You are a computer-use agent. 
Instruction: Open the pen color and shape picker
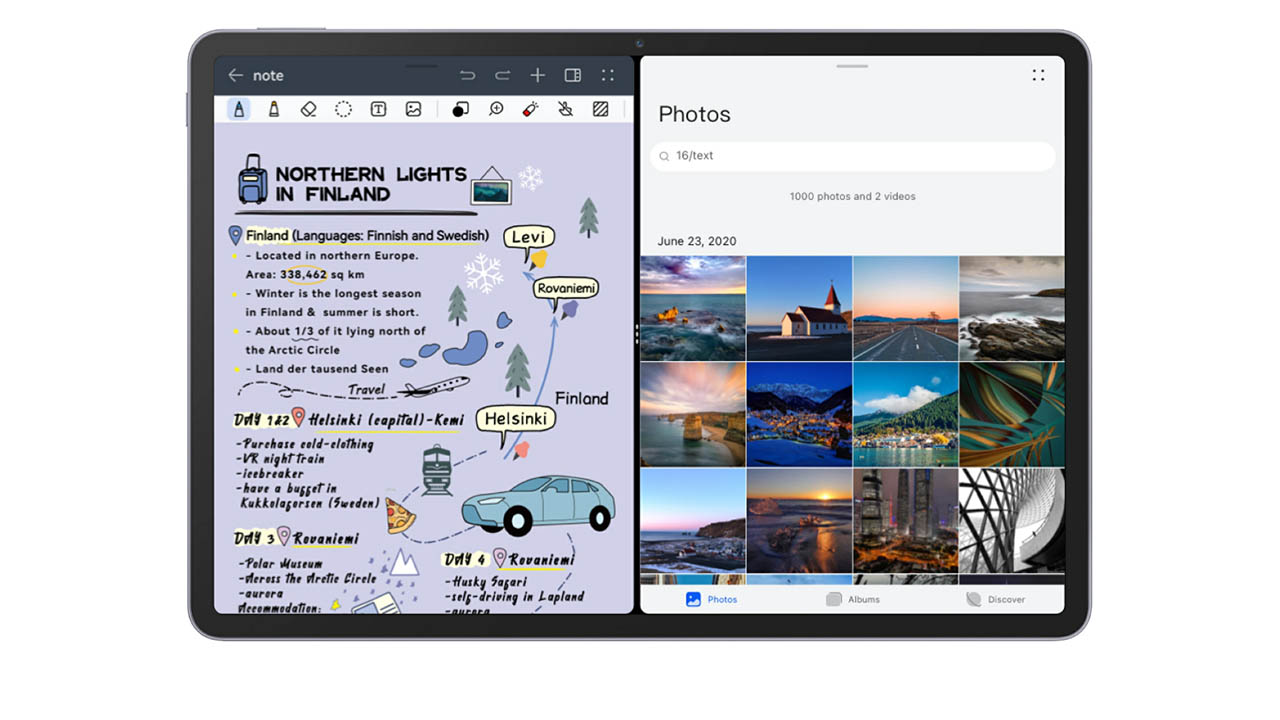[x=460, y=109]
